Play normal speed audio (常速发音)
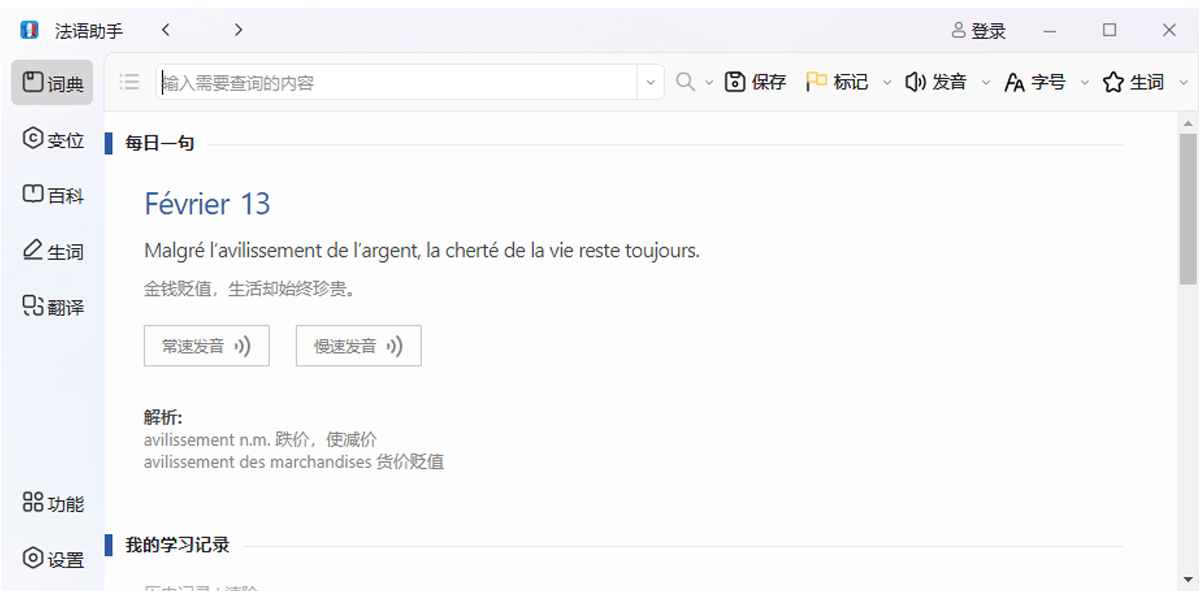This screenshot has height=600, width=1200. point(206,346)
